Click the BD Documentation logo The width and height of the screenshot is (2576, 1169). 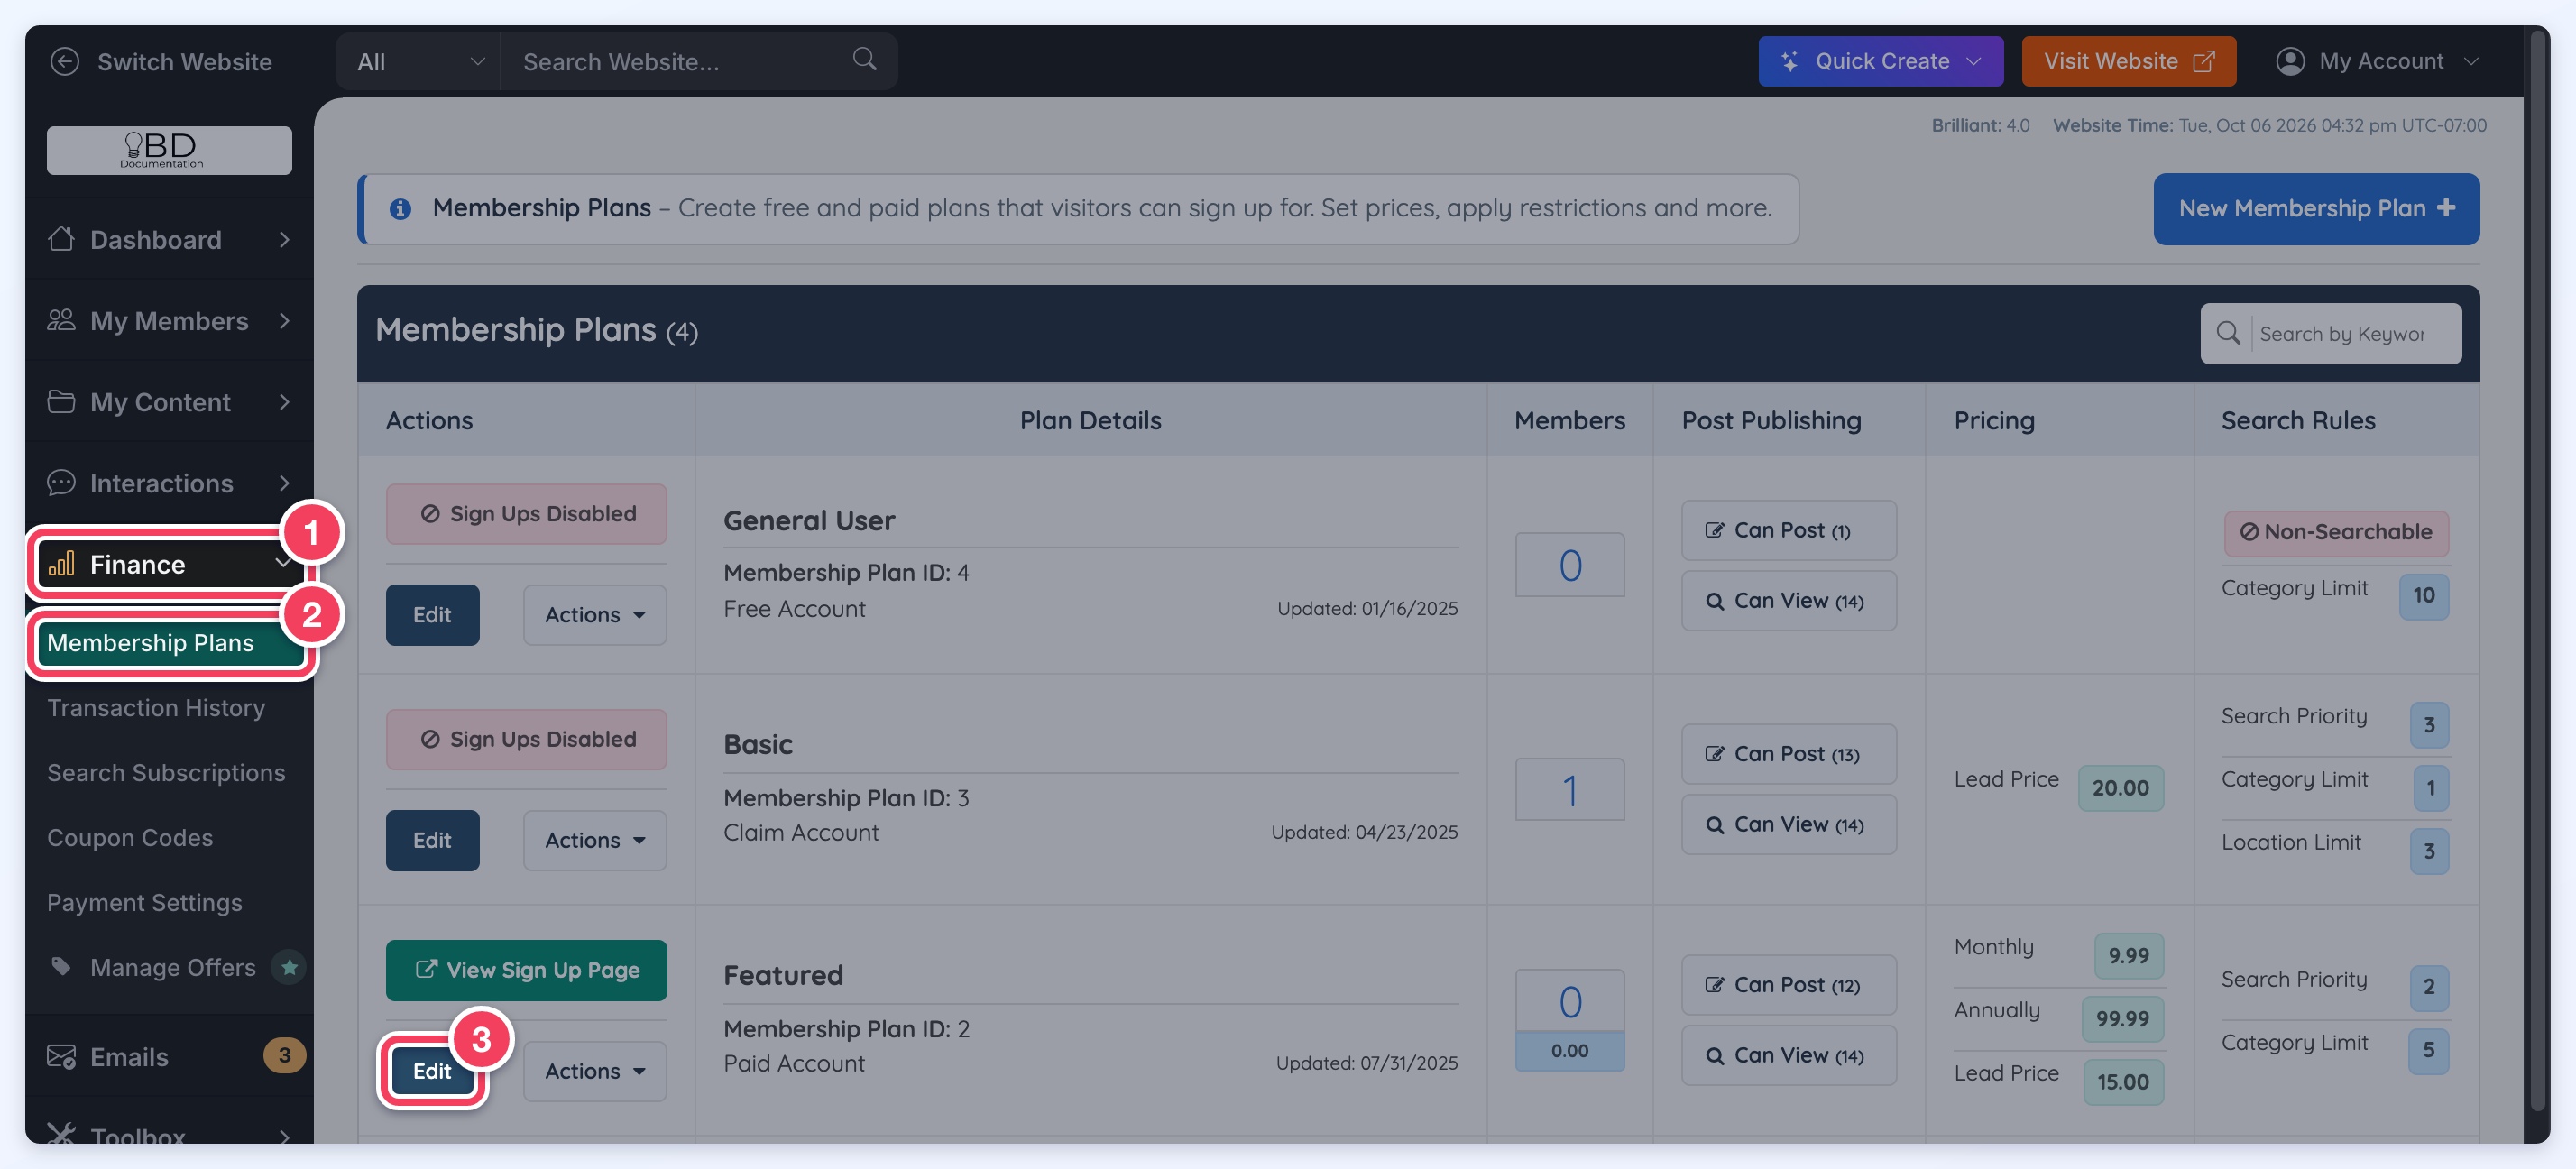point(169,150)
